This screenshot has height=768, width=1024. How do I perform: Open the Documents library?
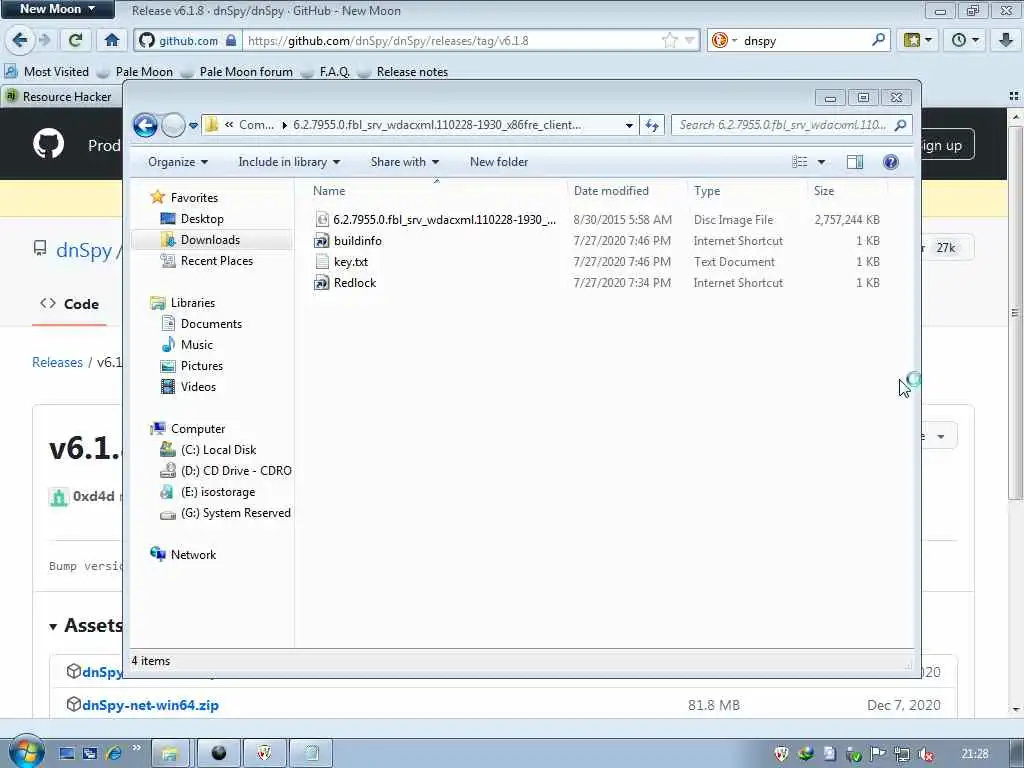pyautogui.click(x=211, y=324)
